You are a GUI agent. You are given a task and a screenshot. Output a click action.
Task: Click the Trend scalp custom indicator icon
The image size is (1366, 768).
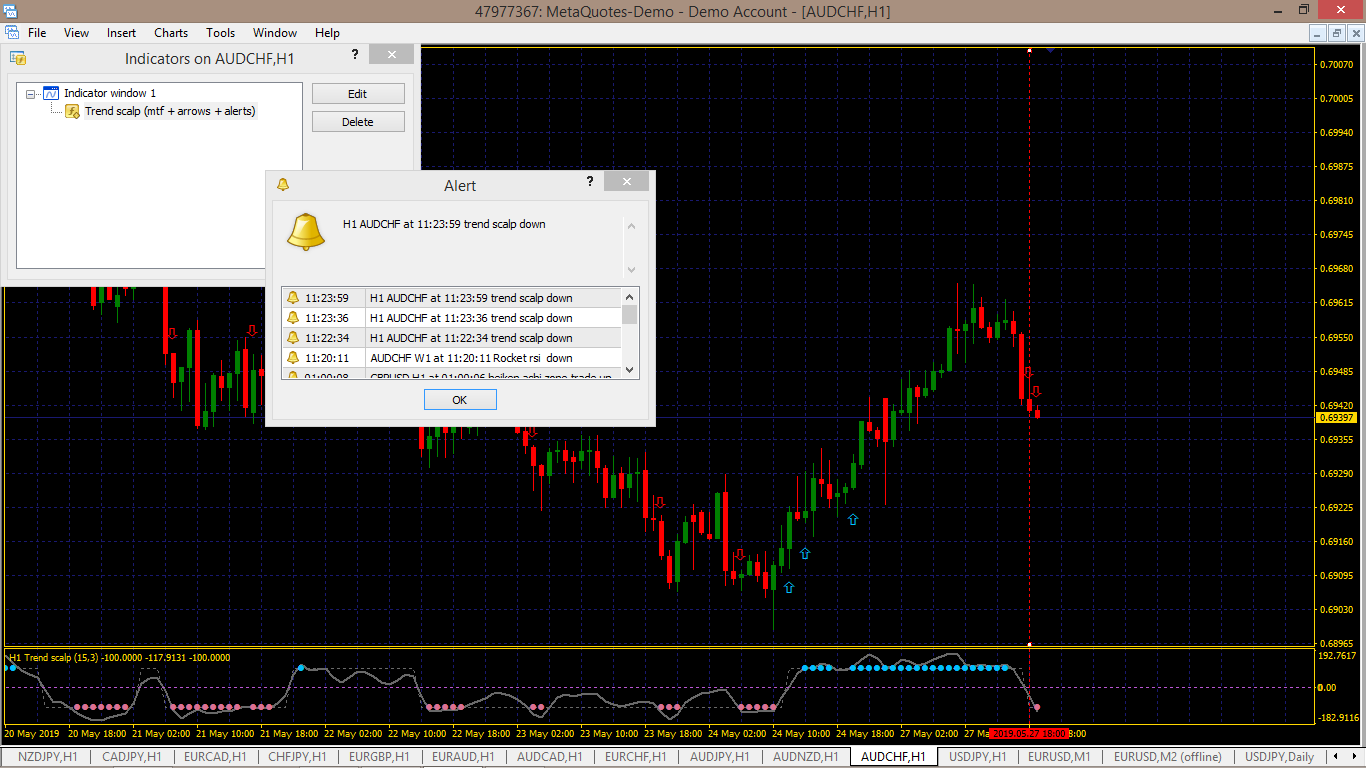73,111
